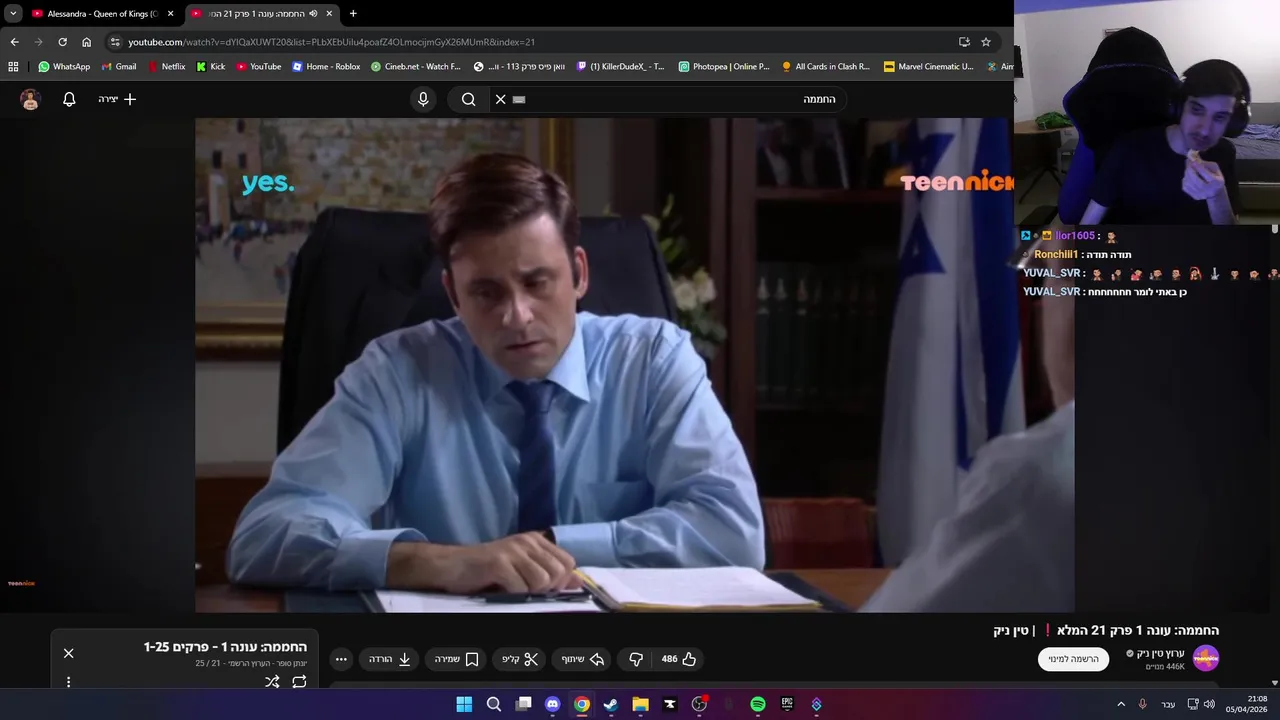Mute the החממה tab audio icon

click(313, 14)
